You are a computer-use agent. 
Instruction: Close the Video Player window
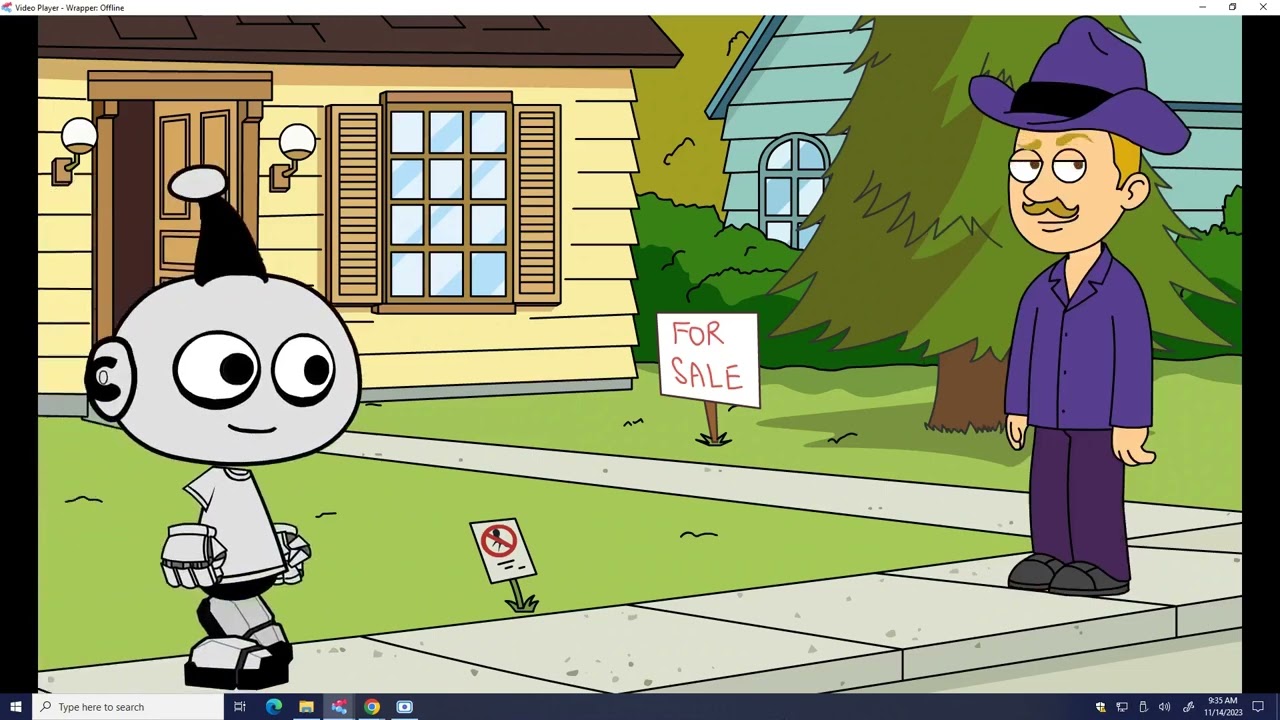1263,7
